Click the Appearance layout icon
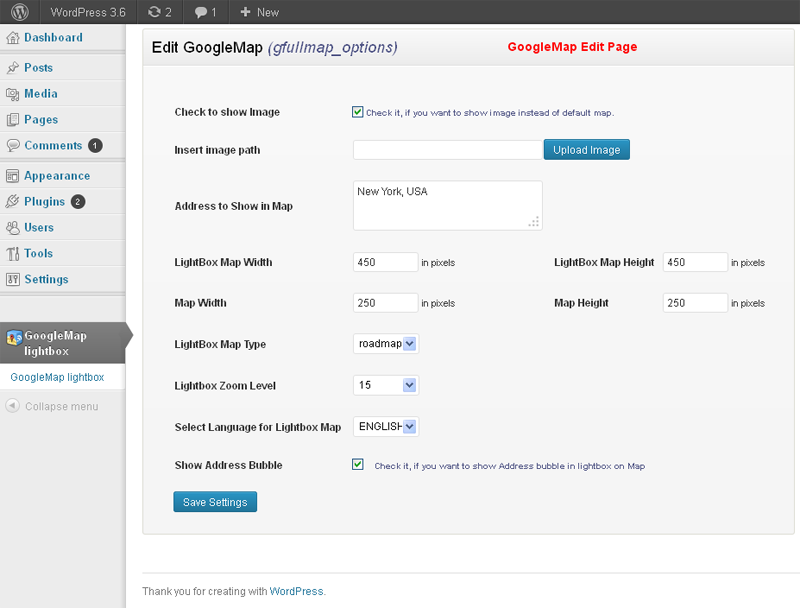Screen dimensions: 800x608 13,176
